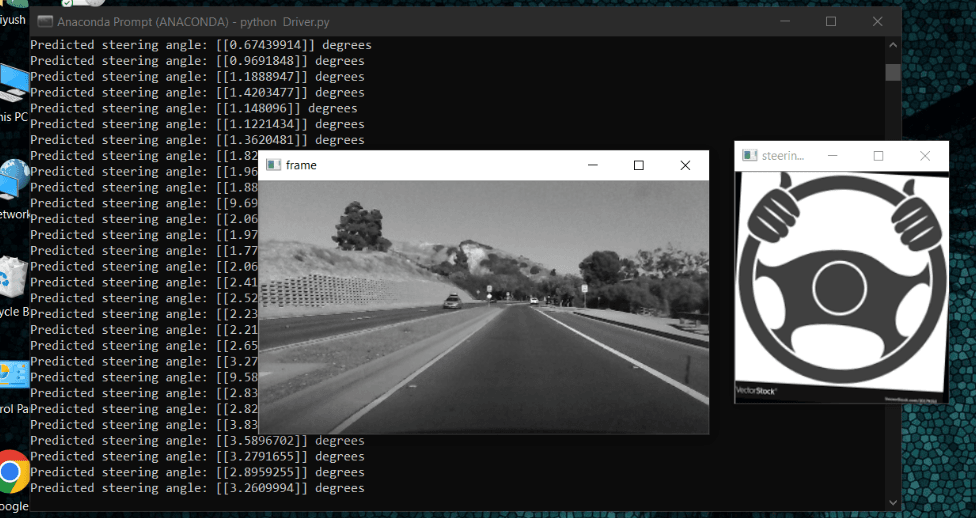This screenshot has width=976, height=518.
Task: Select the Network desktop icon
Action: (14, 181)
